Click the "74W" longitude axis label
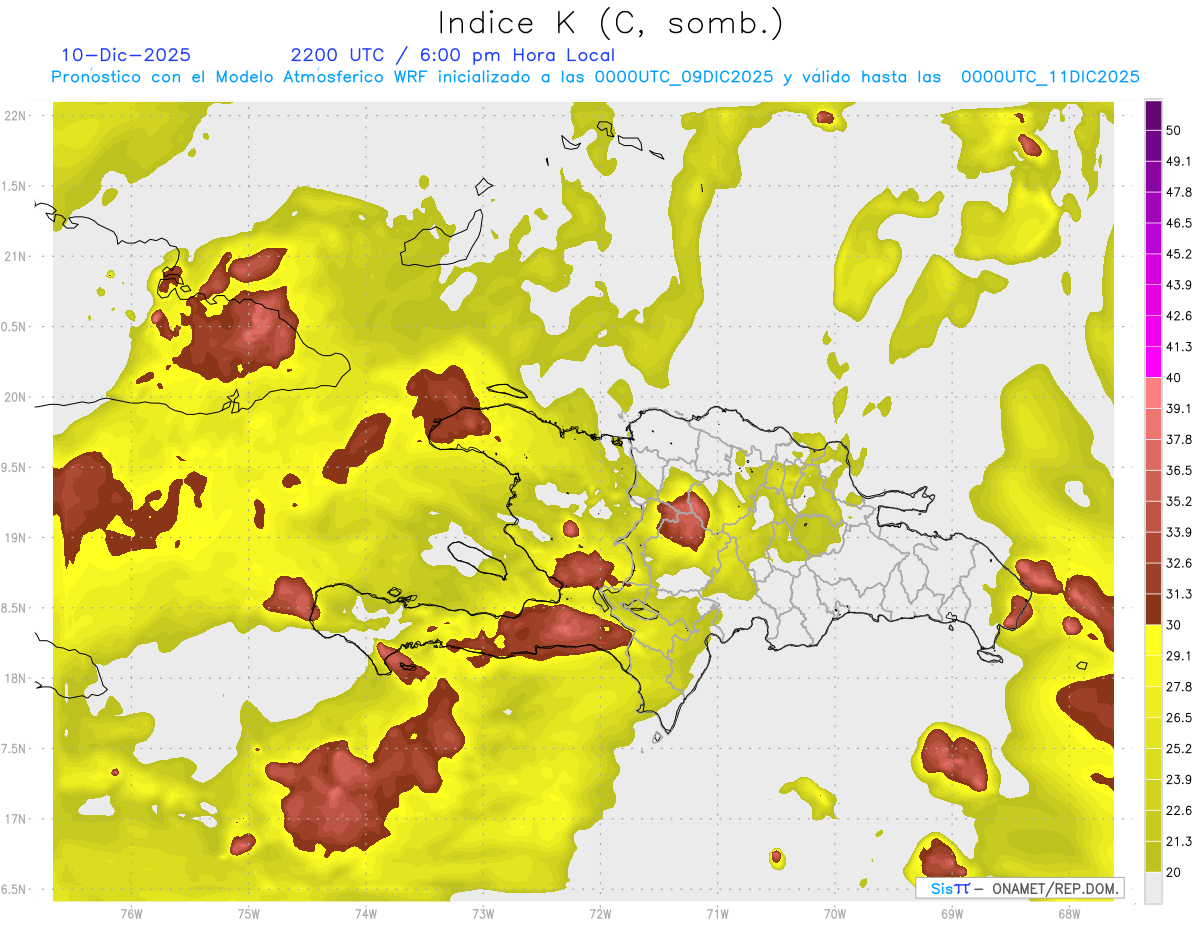This screenshot has height=927, width=1200. point(366,914)
